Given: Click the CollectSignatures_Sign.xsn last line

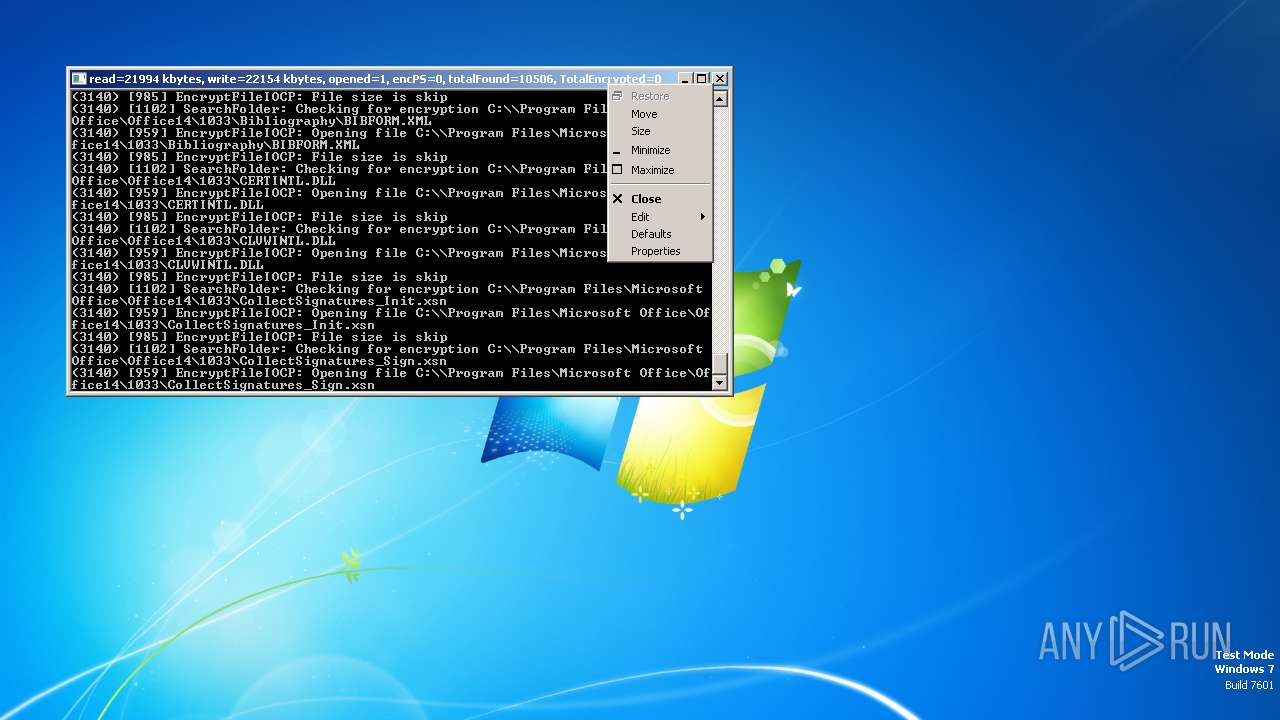Looking at the screenshot, I should pyautogui.click(x=223, y=385).
